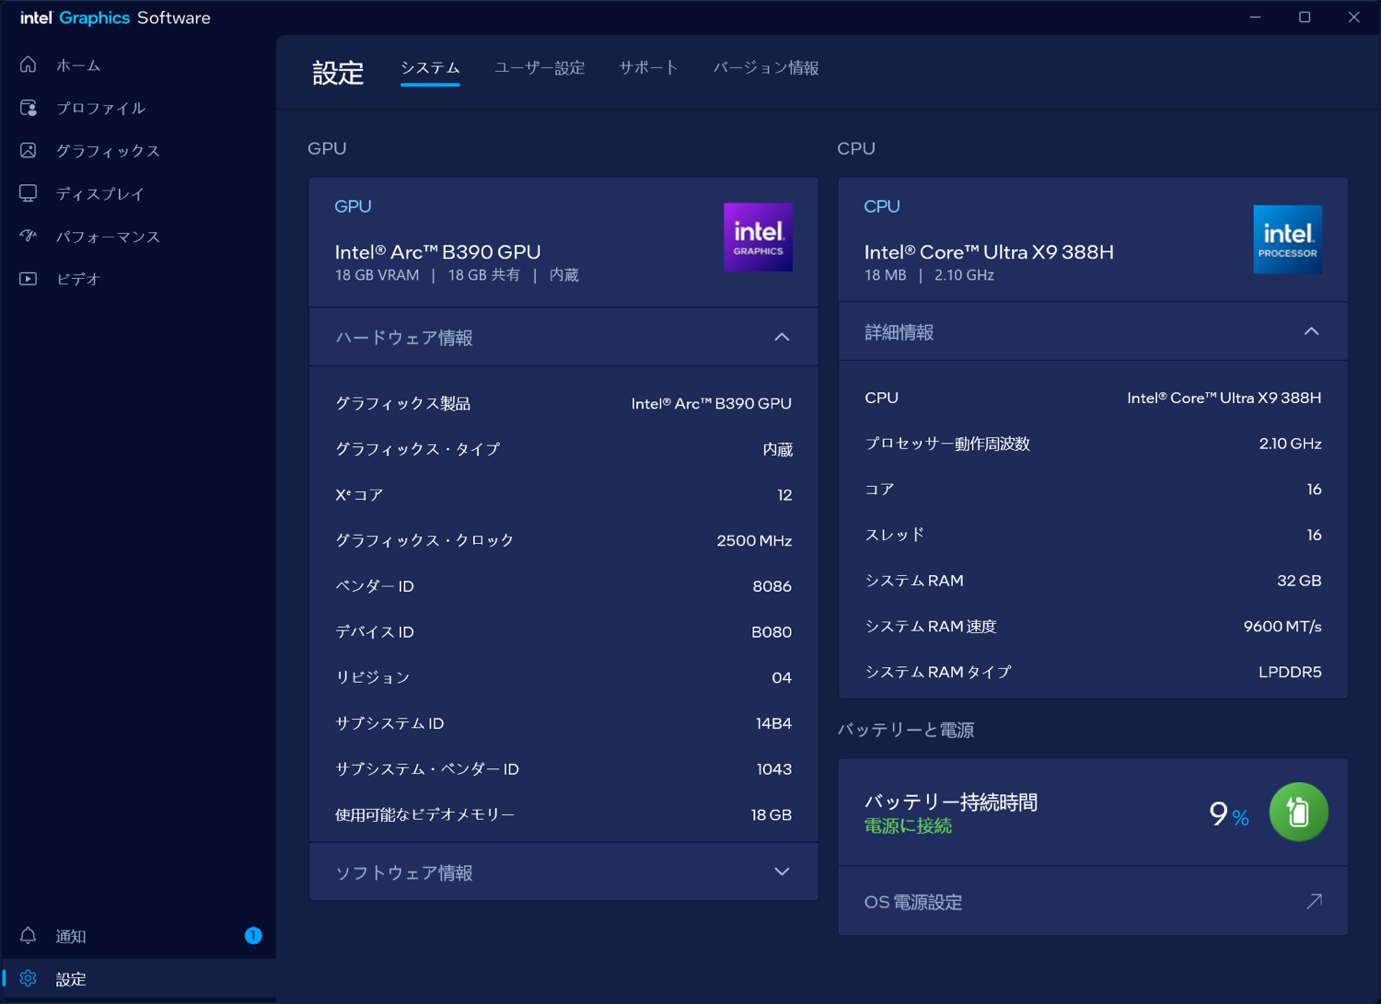
Task: Open the ホーム home icon in sidebar
Action: (x=28, y=65)
